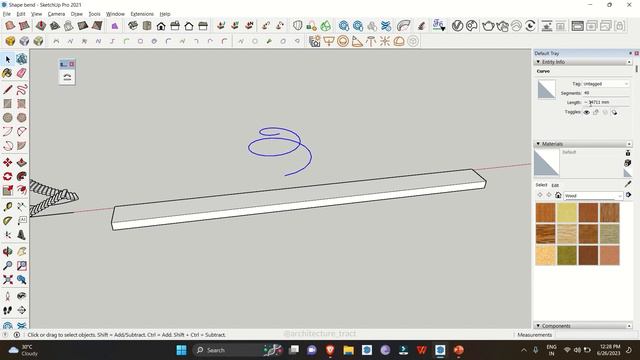The height and width of the screenshot is (360, 640).
Task: Click the sunburst star toolbar icon
Action: [x=385, y=41]
